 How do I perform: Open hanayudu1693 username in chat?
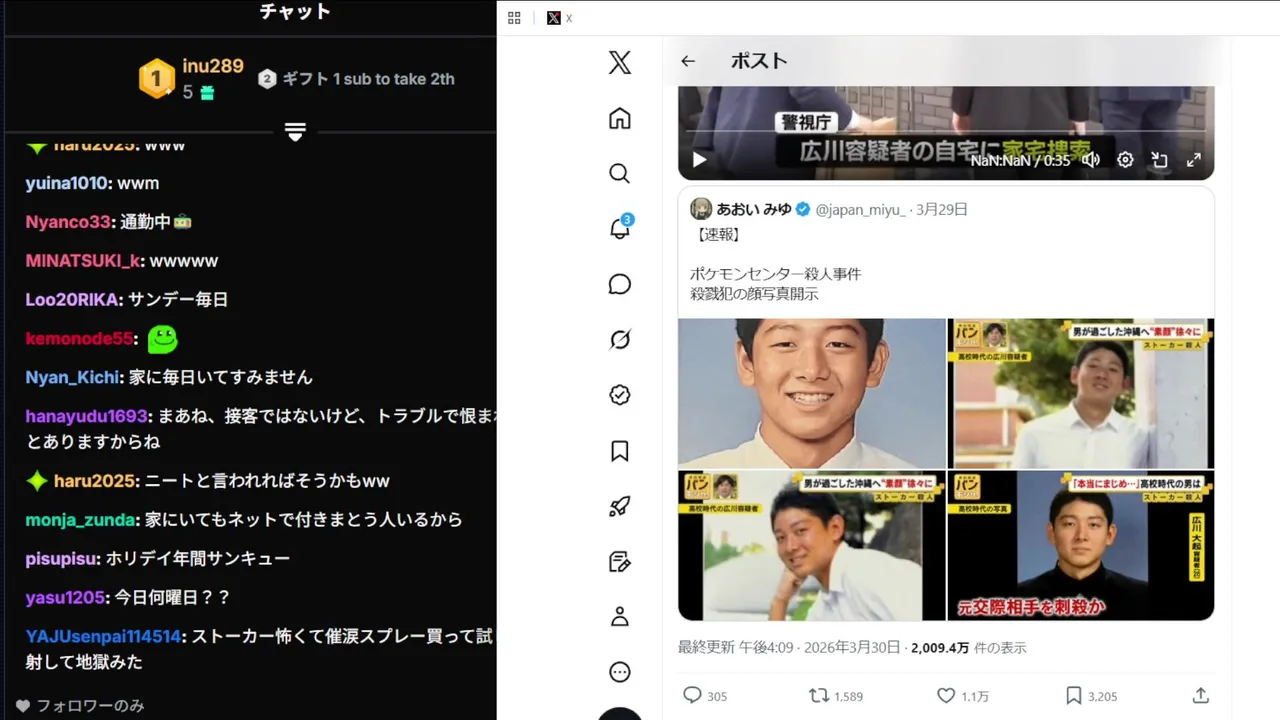[x=86, y=416]
